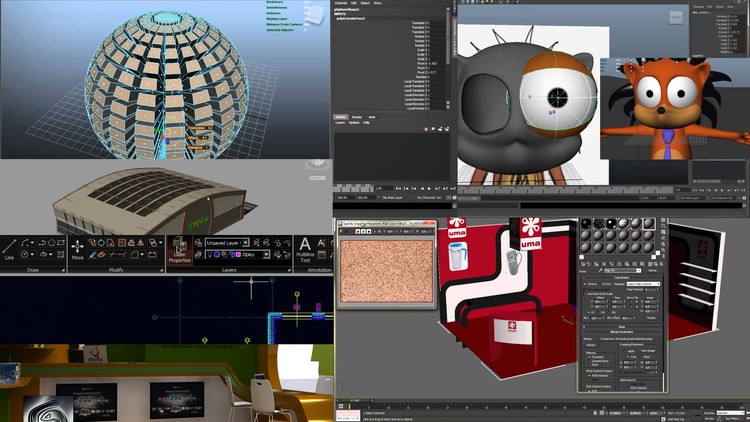This screenshot has width=750, height=422.
Task: Click the Rotate button in Coordinates rollout
Action: [x=651, y=318]
